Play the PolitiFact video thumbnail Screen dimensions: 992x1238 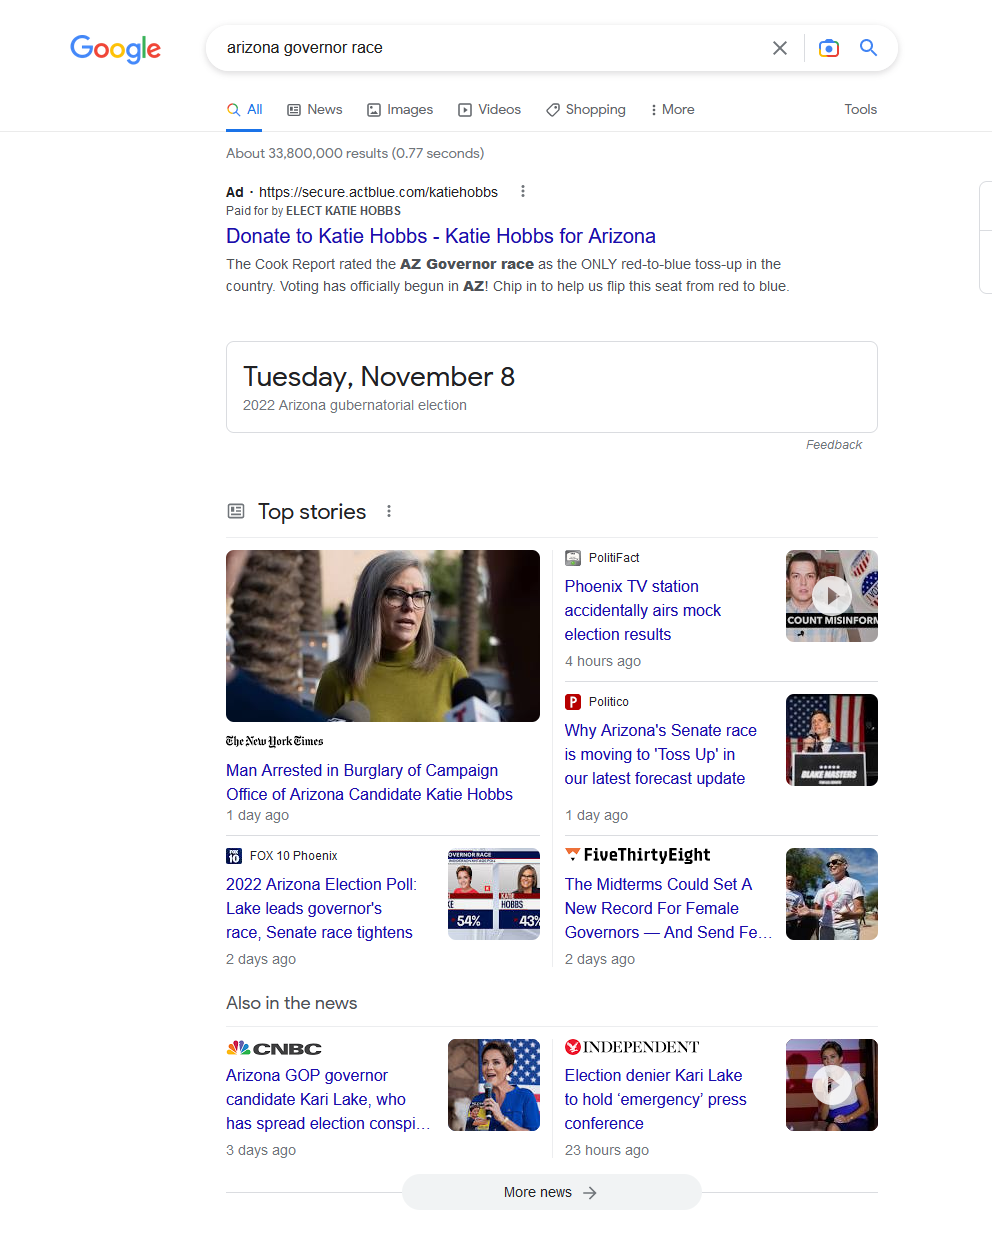(831, 596)
